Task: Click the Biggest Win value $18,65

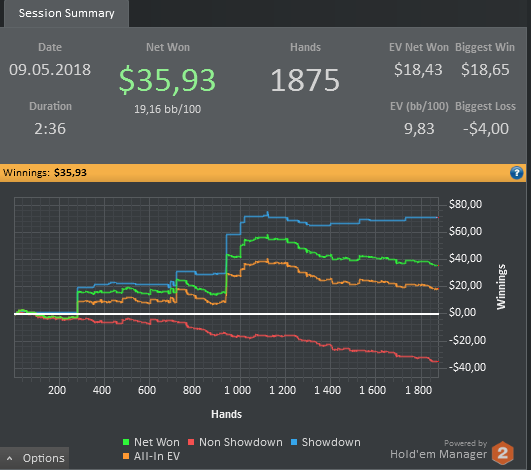Action: click(485, 70)
